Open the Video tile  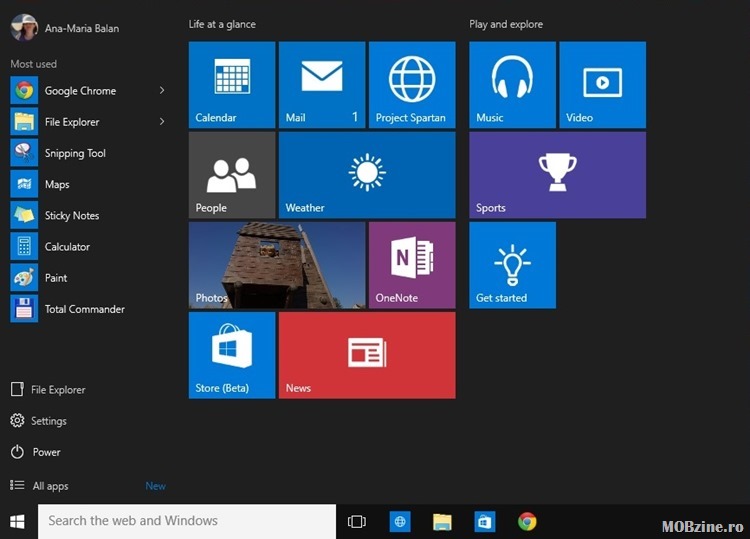pos(603,85)
